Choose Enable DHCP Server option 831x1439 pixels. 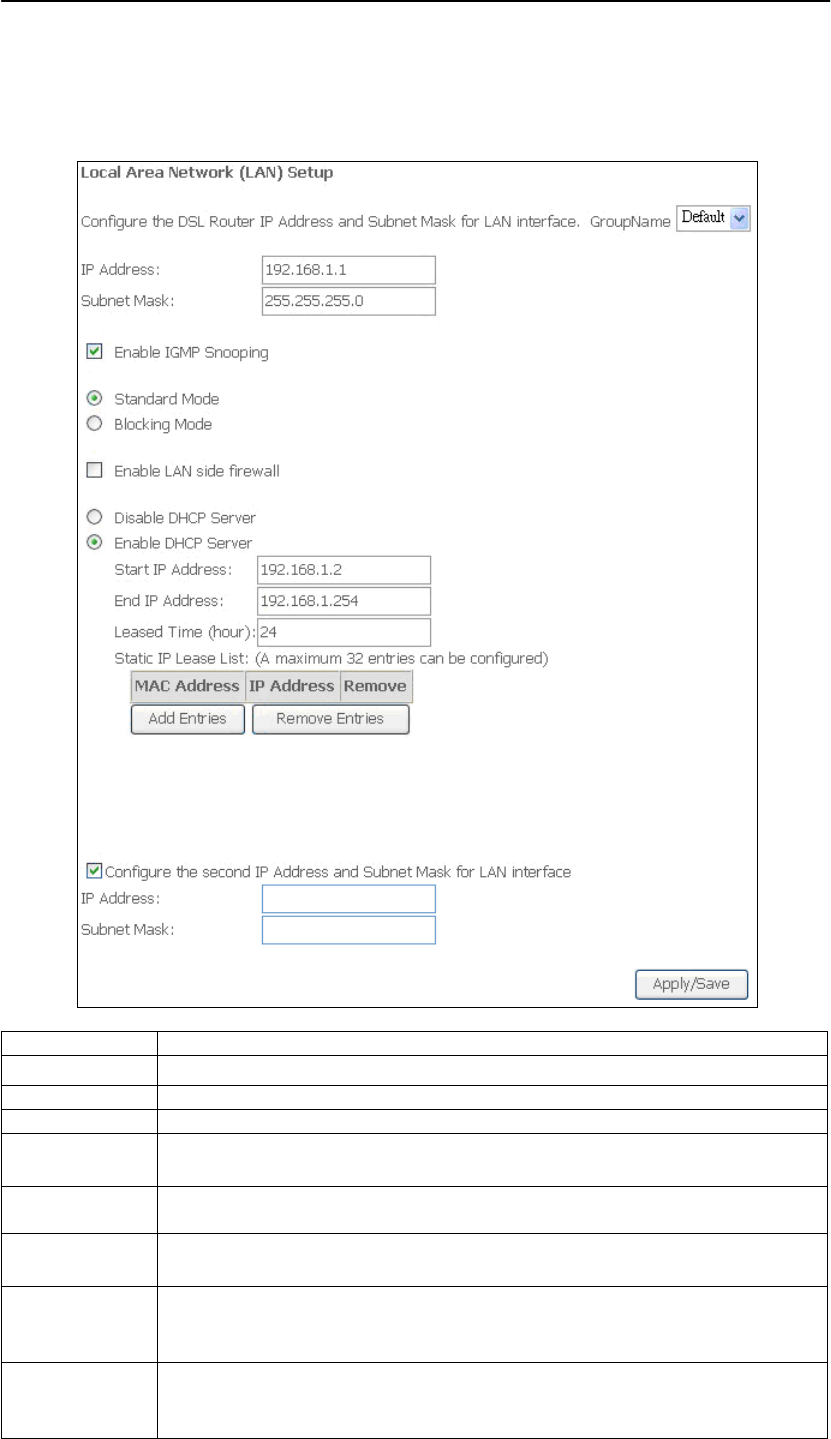click(94, 543)
